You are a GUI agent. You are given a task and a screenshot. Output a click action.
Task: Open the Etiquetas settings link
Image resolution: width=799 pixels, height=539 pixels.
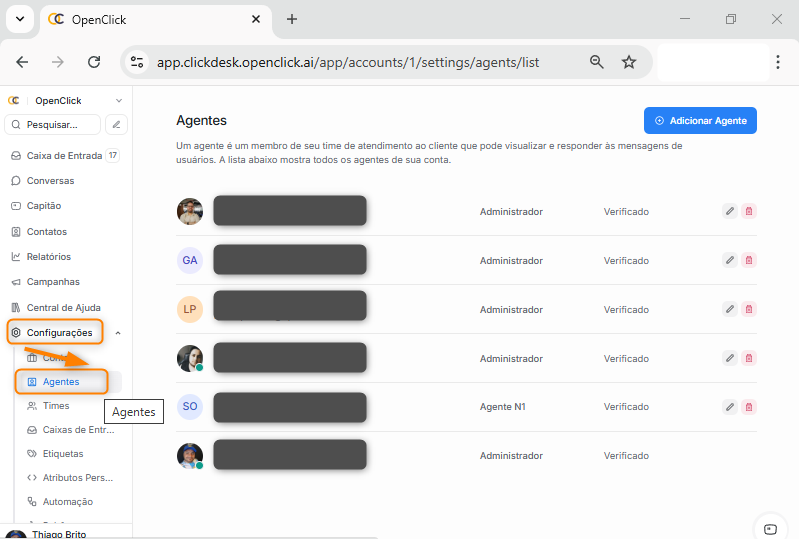click(x=62, y=454)
